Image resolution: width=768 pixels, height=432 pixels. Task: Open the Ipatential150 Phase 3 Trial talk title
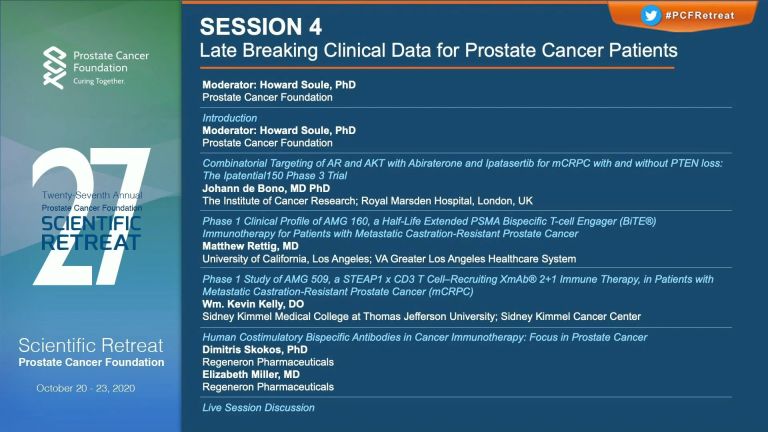[x=462, y=169]
